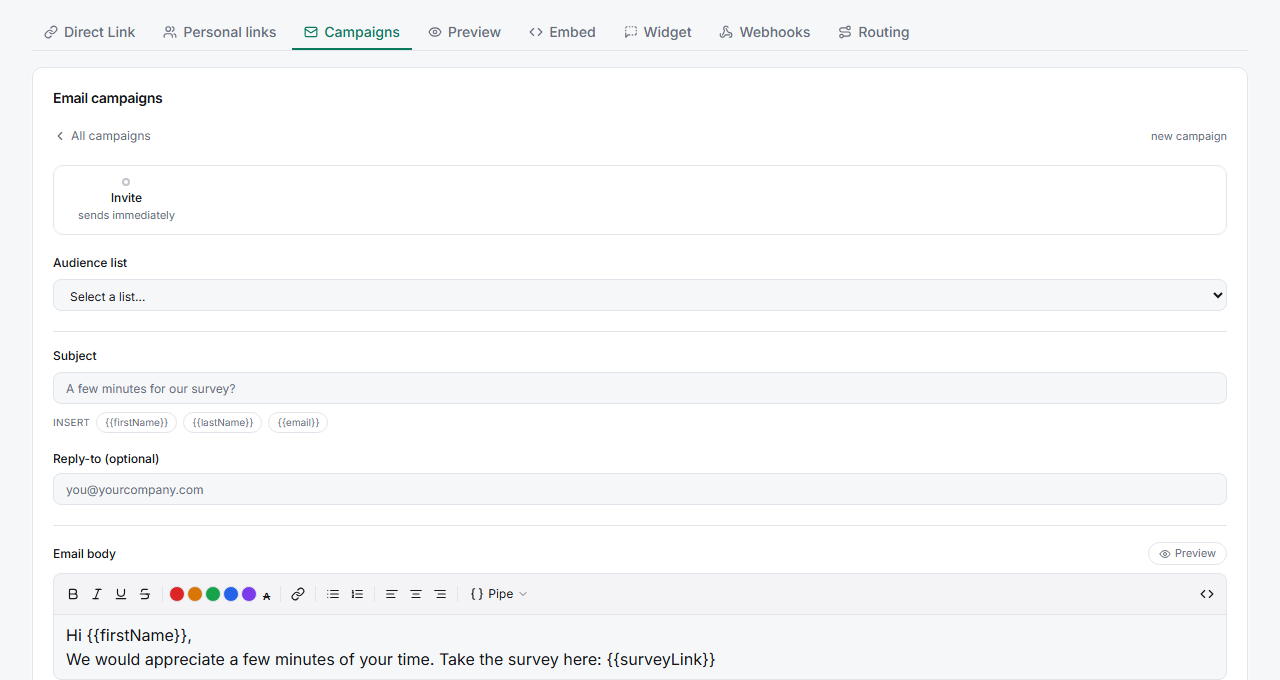The height and width of the screenshot is (680, 1280).
Task: Insert the {{lastName}} variable chip
Action: coord(223,423)
